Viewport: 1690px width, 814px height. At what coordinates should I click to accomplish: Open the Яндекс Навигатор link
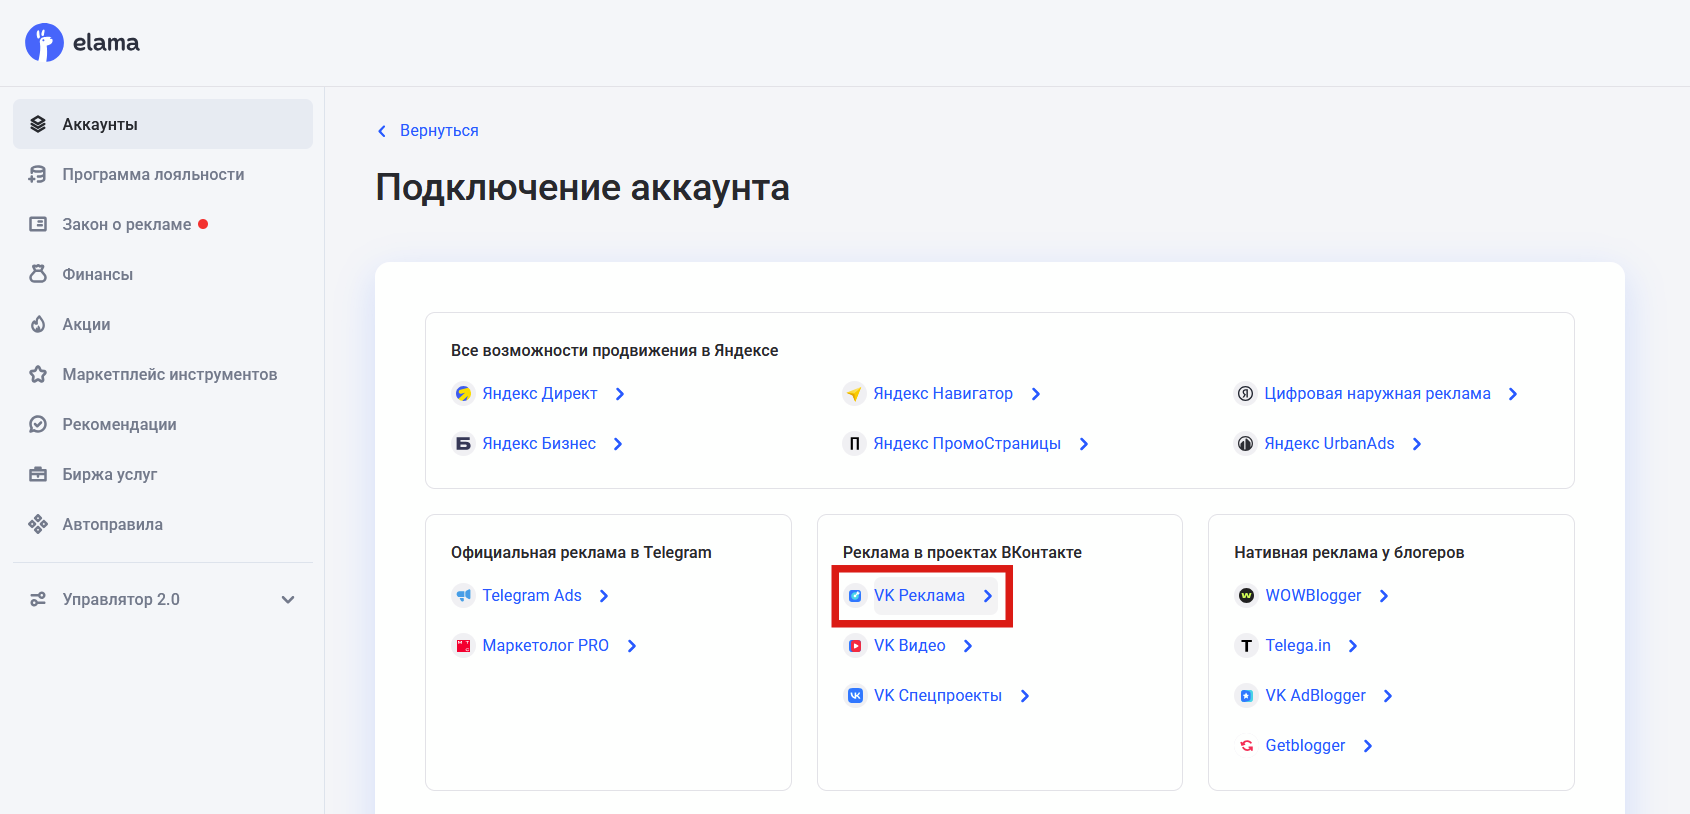[943, 394]
